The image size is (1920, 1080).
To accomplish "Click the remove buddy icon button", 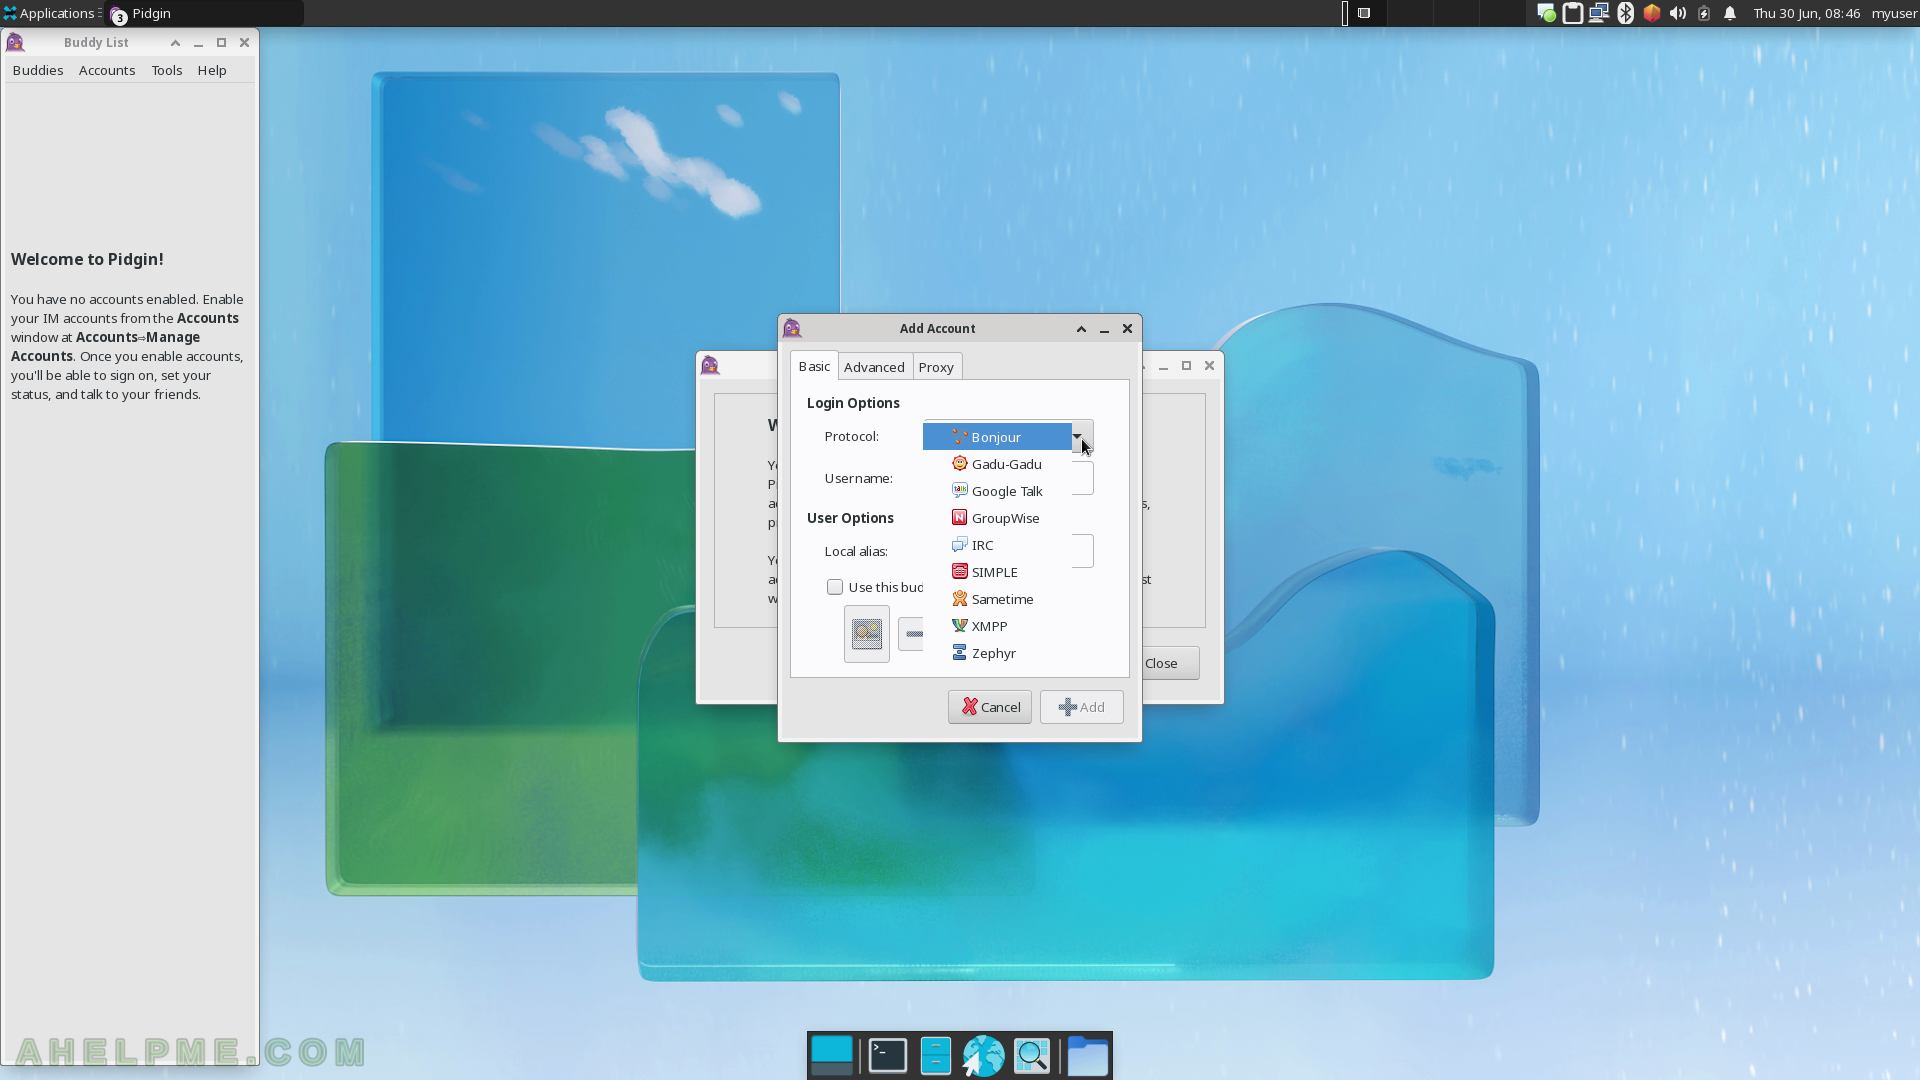I will (911, 634).
